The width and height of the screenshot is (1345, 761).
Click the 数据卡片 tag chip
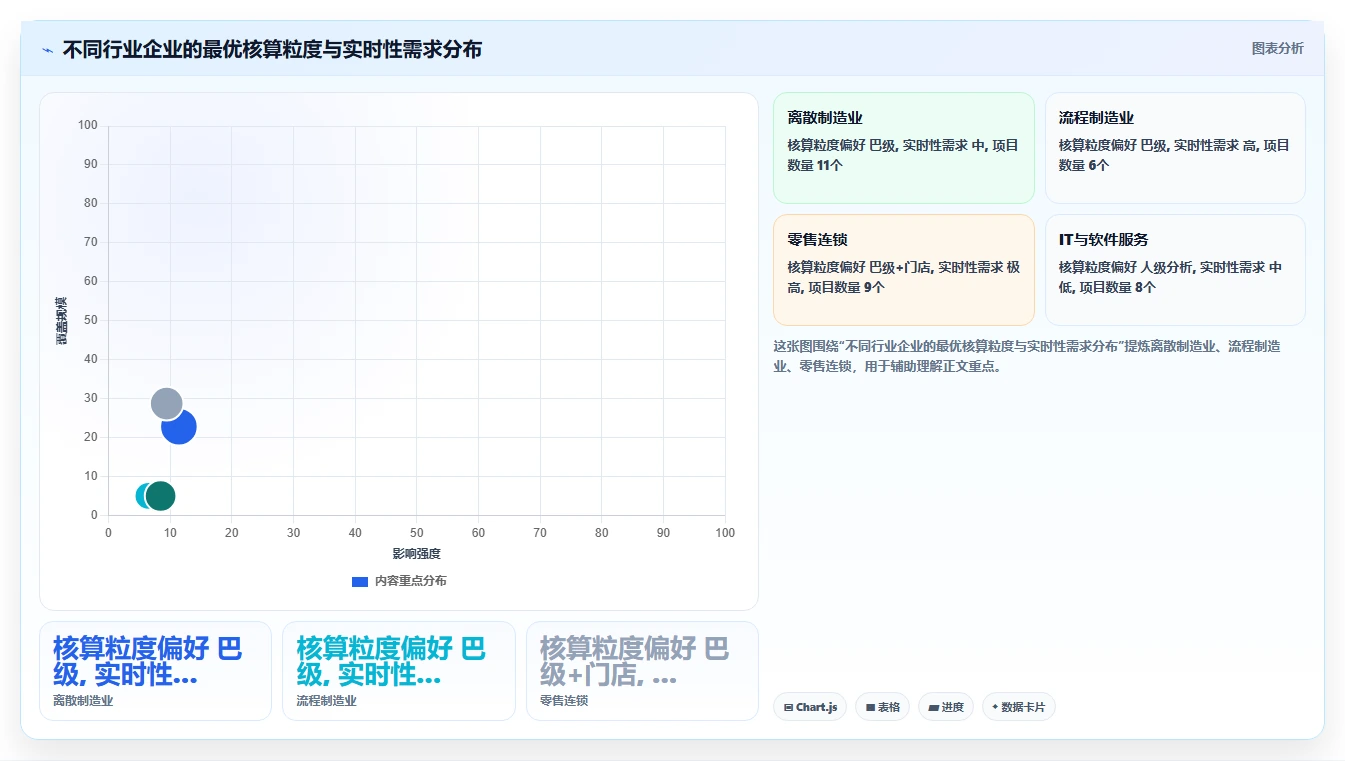pos(1018,707)
